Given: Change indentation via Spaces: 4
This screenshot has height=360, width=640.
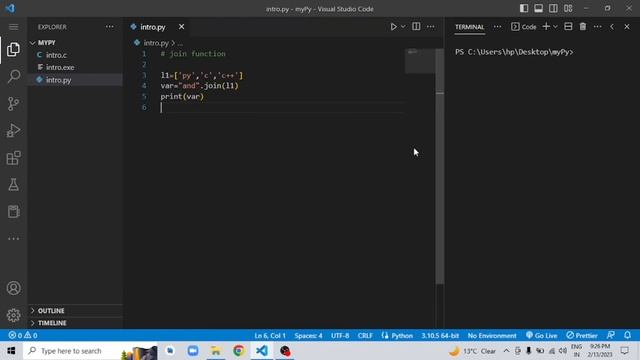Looking at the screenshot, I should (308, 336).
